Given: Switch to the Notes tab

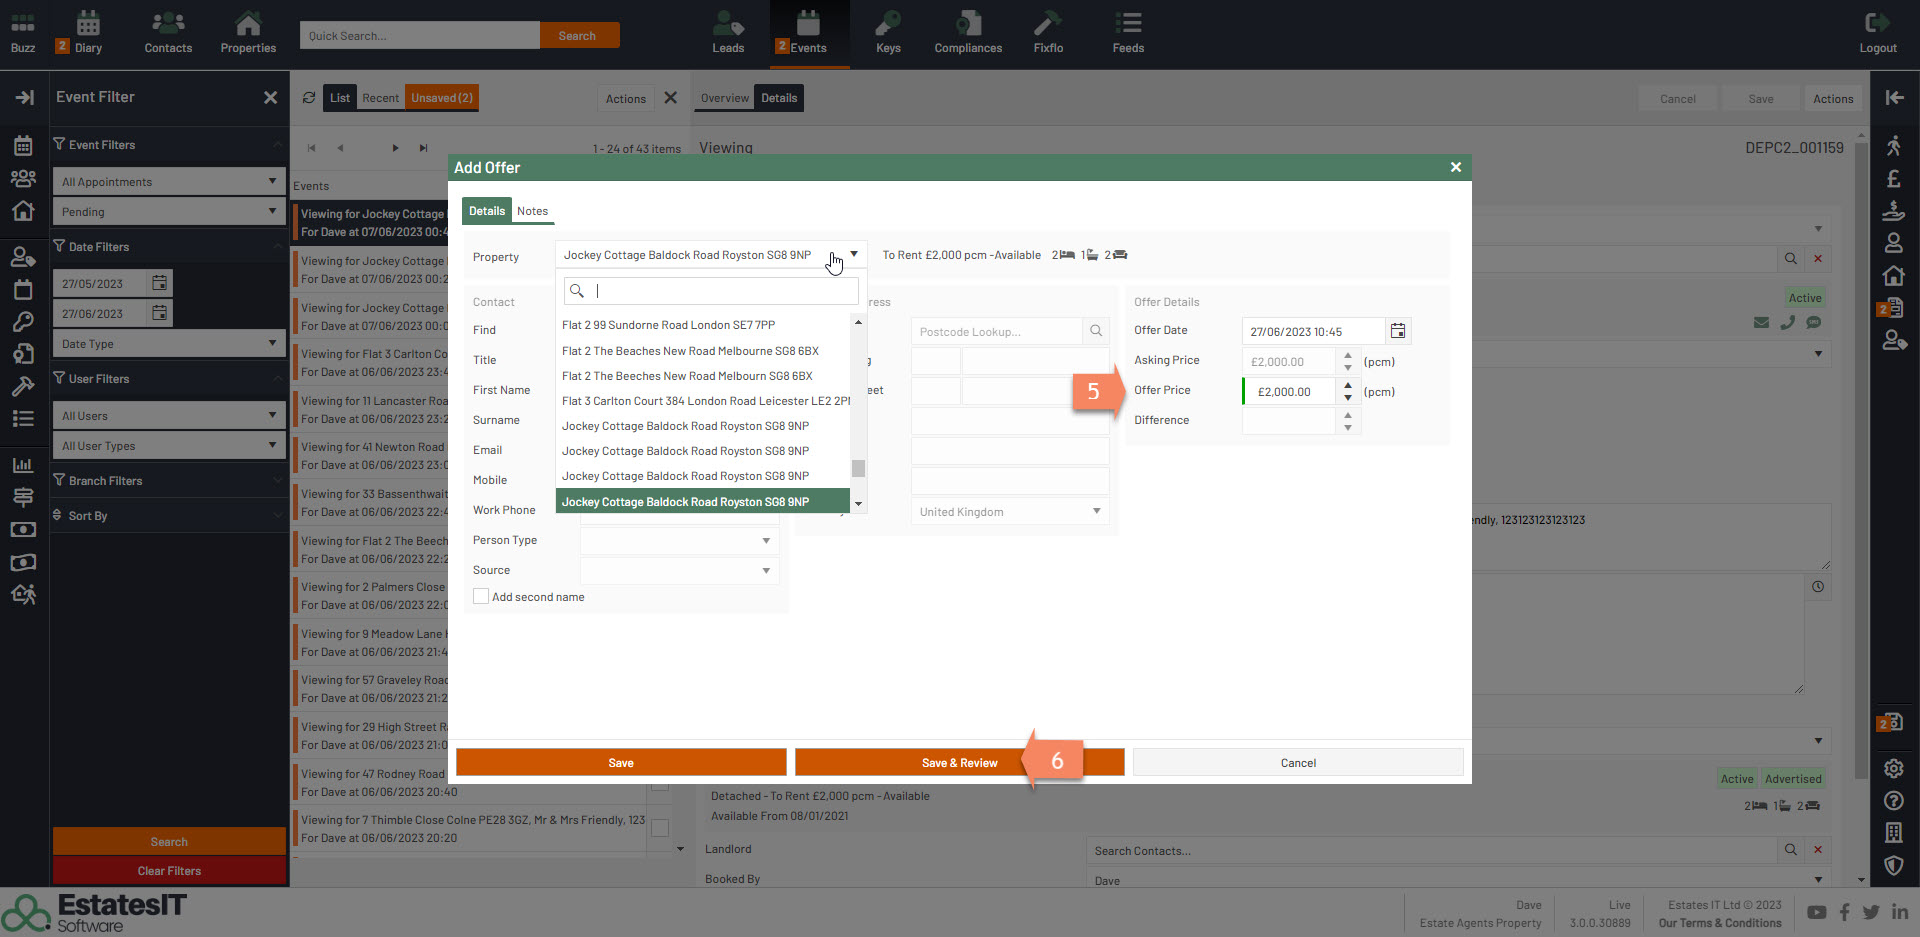Looking at the screenshot, I should tap(532, 211).
